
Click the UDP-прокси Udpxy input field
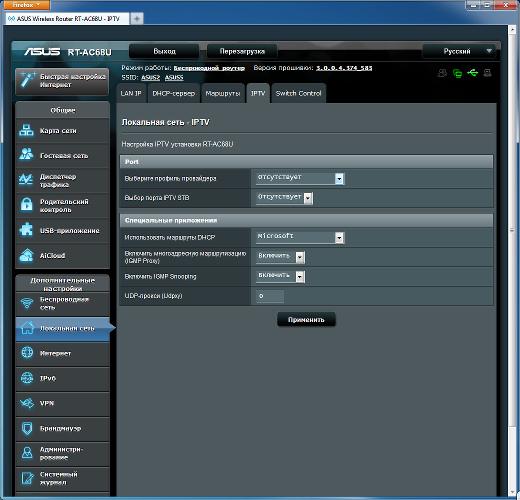270,296
